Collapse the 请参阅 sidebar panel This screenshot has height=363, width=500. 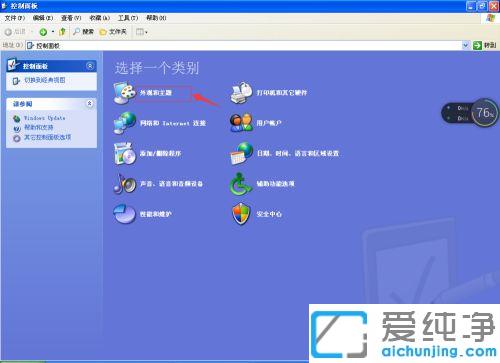[x=90, y=104]
